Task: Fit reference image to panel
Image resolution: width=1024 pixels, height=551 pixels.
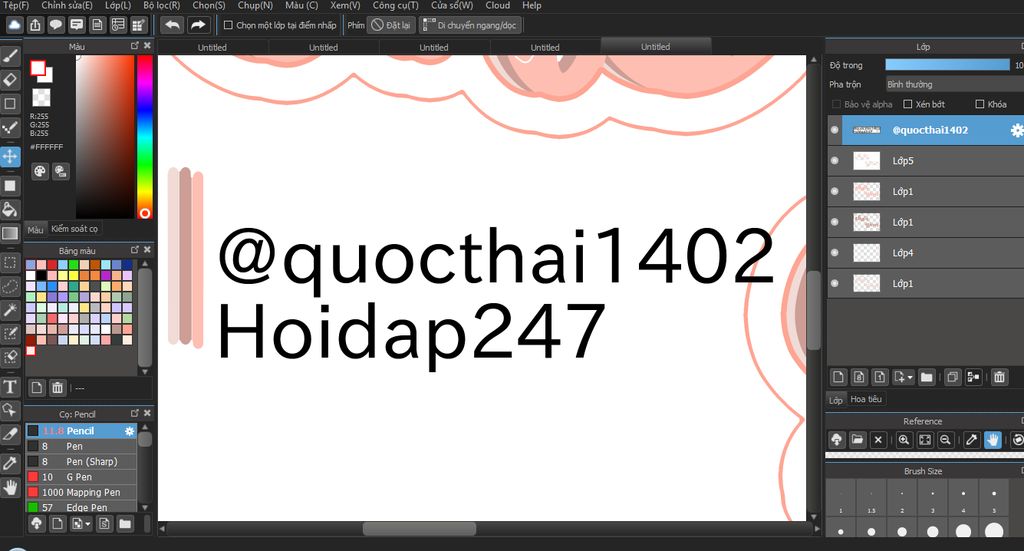Action: pos(925,440)
